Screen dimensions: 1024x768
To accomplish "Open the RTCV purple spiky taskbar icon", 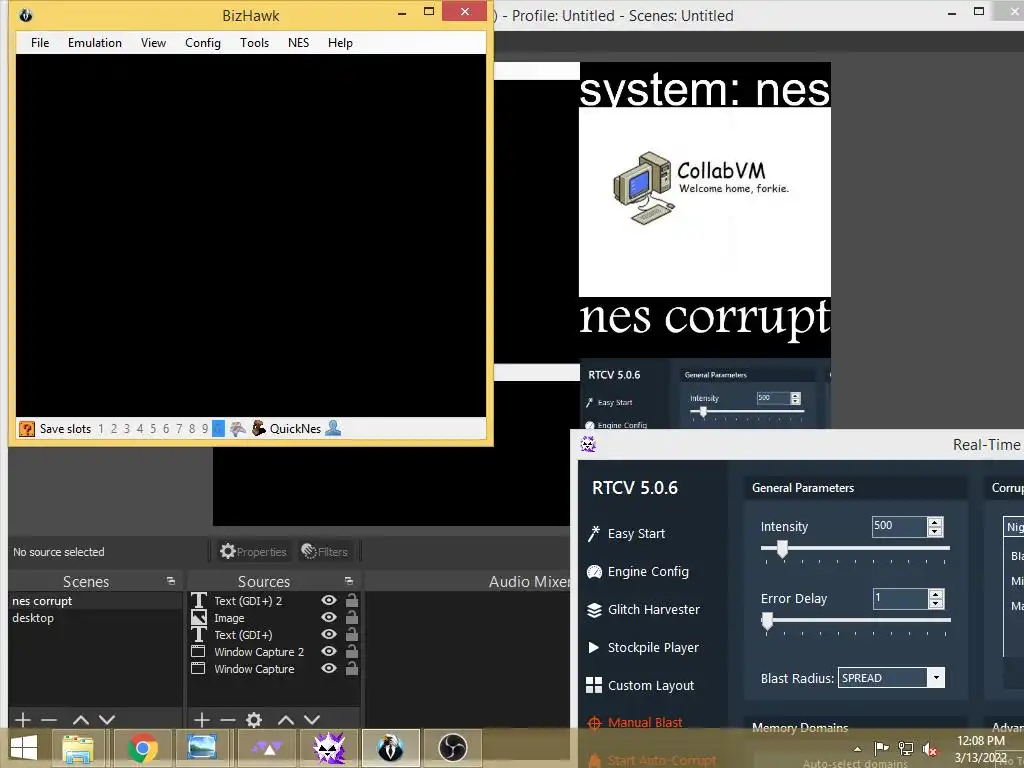I will click(328, 748).
